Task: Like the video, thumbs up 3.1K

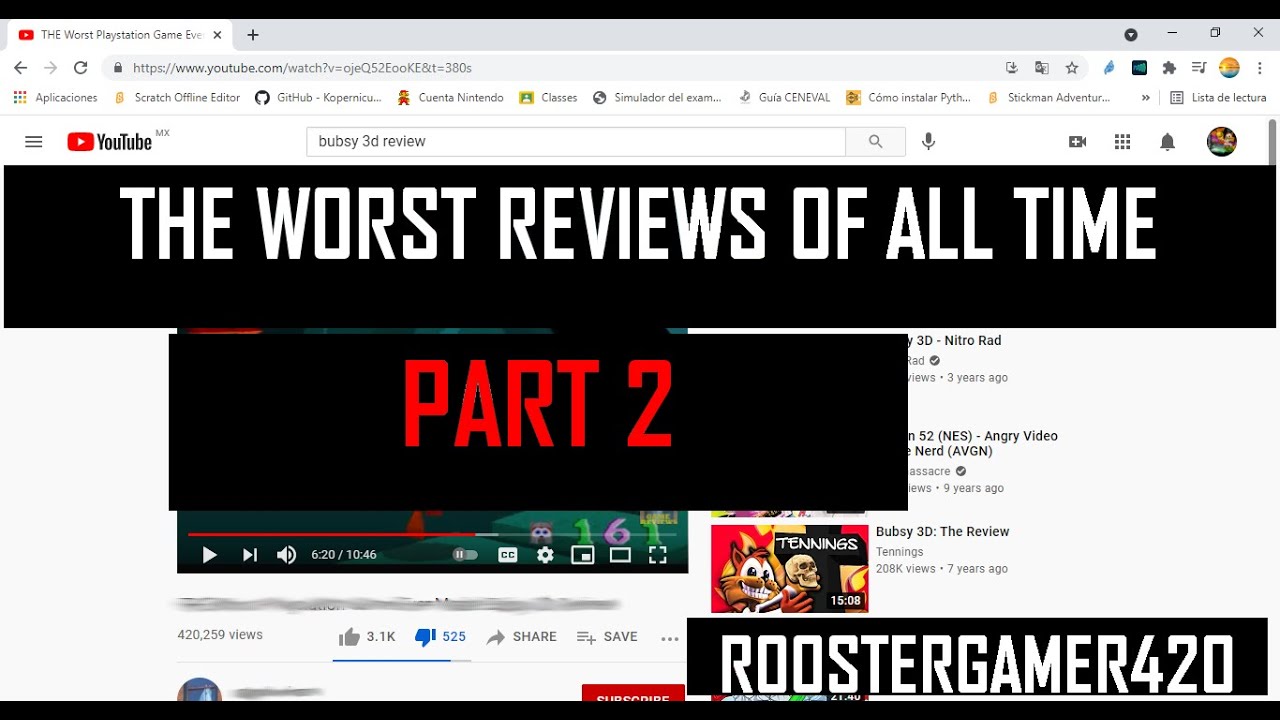Action: [367, 637]
